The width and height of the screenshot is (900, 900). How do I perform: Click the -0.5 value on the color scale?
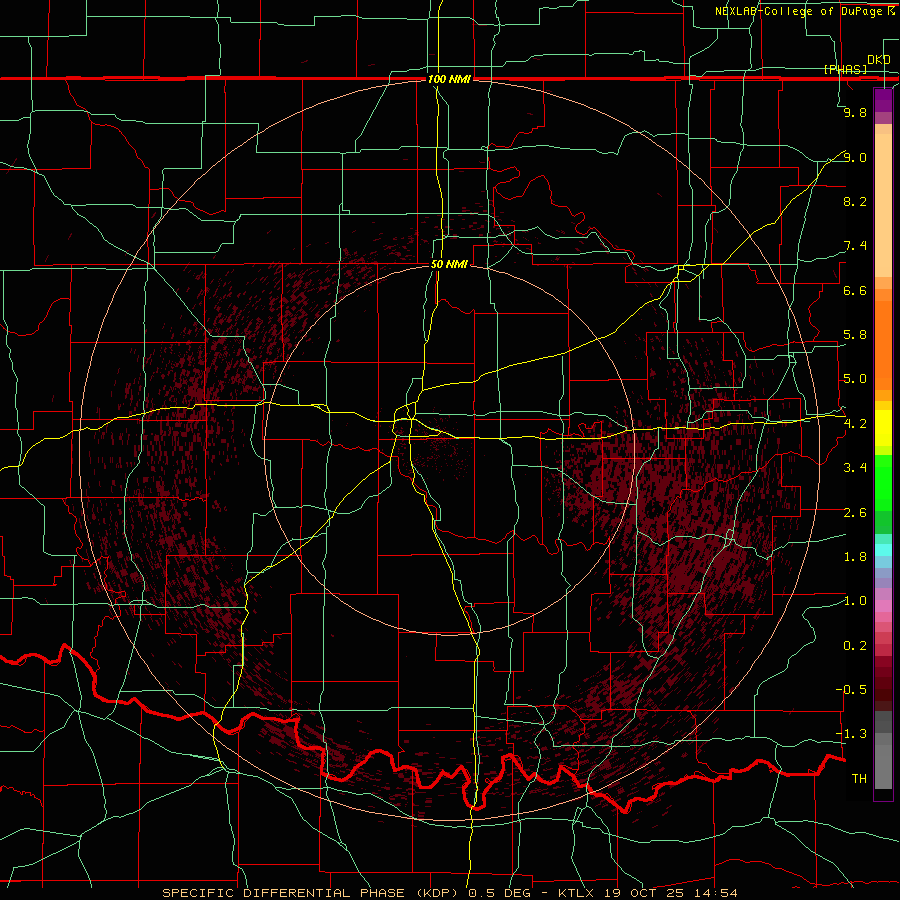click(851, 689)
